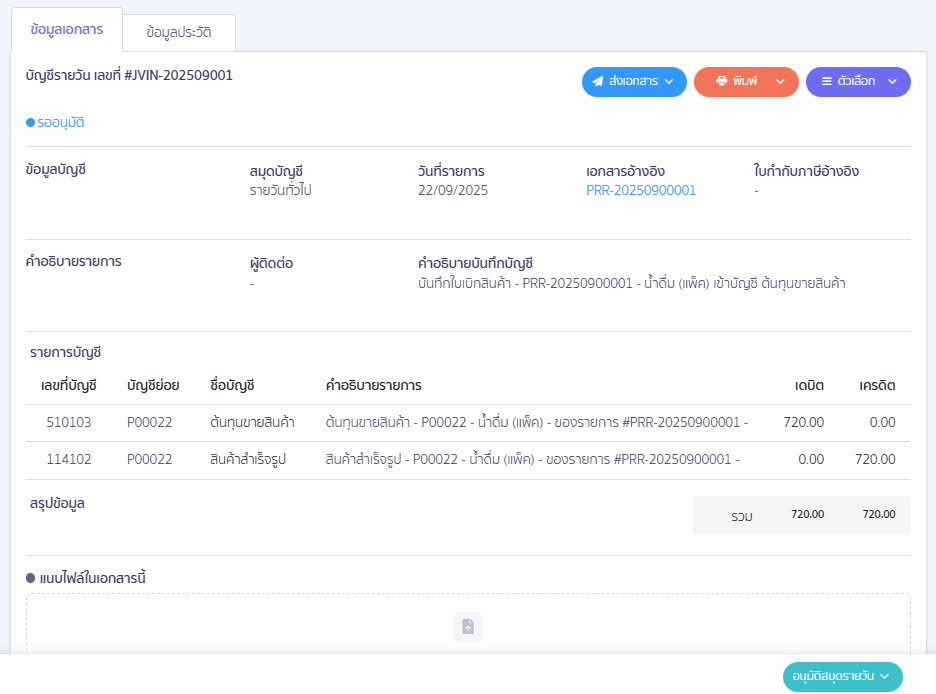Click the file upload icon in attachment area

point(468,627)
